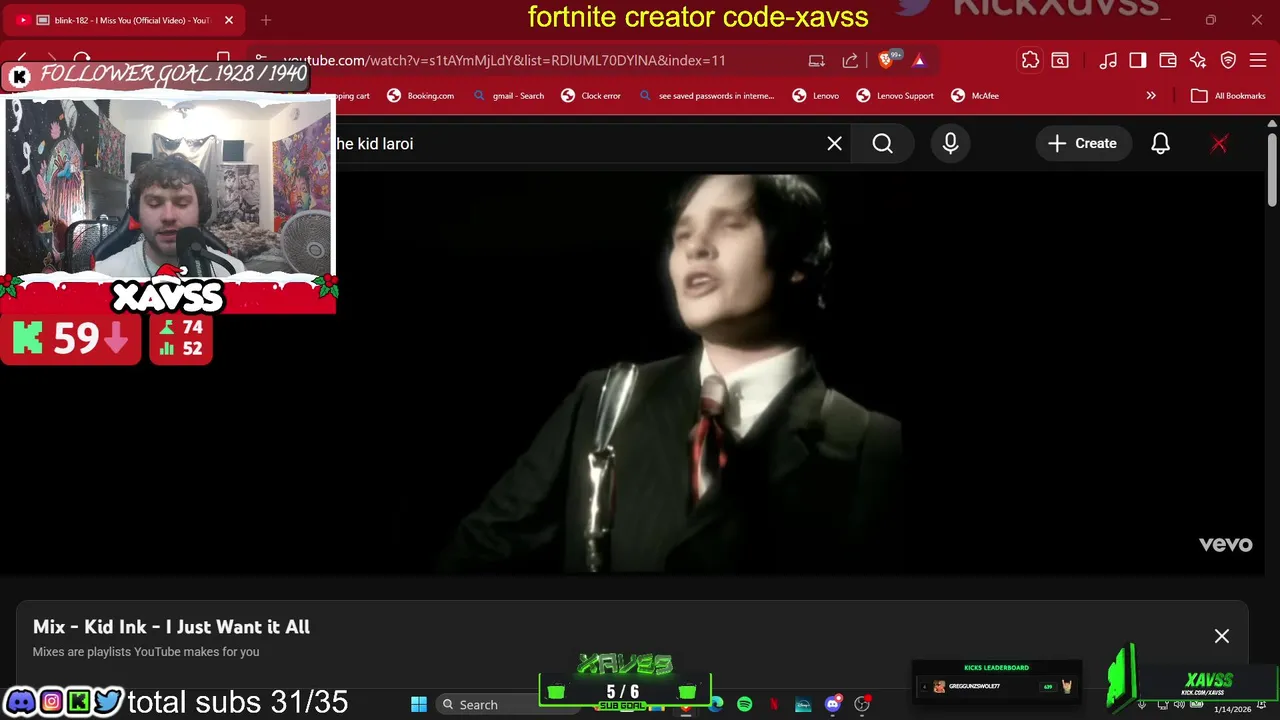Open Discord from the taskbar

point(833,705)
